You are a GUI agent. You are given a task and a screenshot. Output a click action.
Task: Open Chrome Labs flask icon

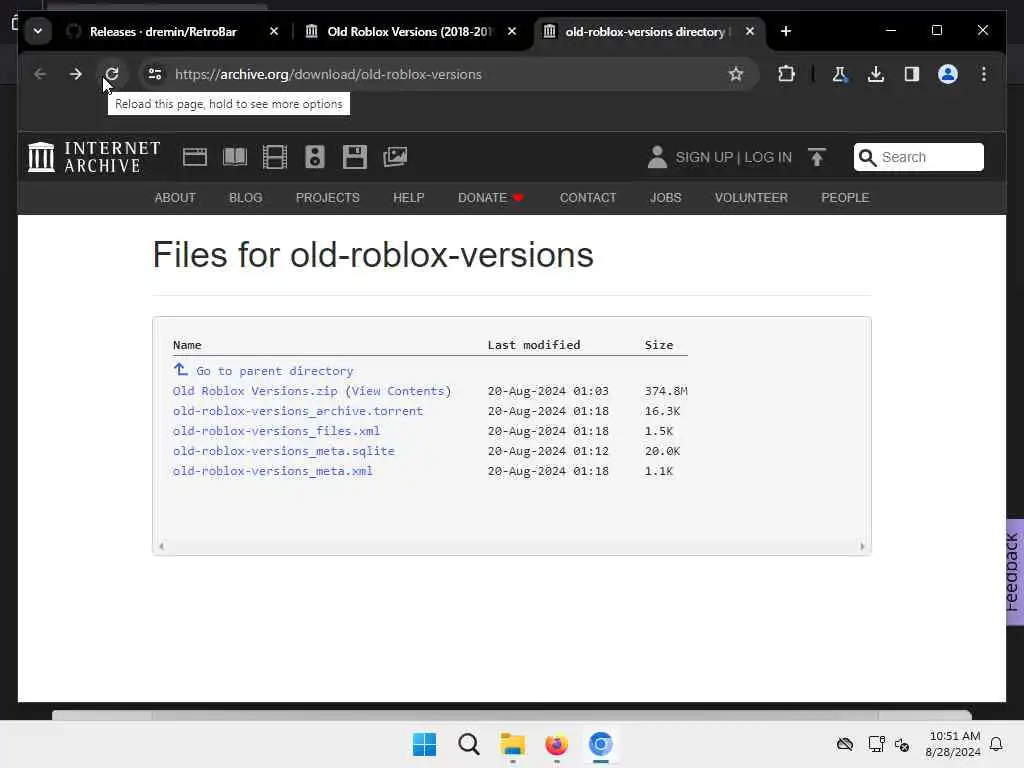pos(840,74)
